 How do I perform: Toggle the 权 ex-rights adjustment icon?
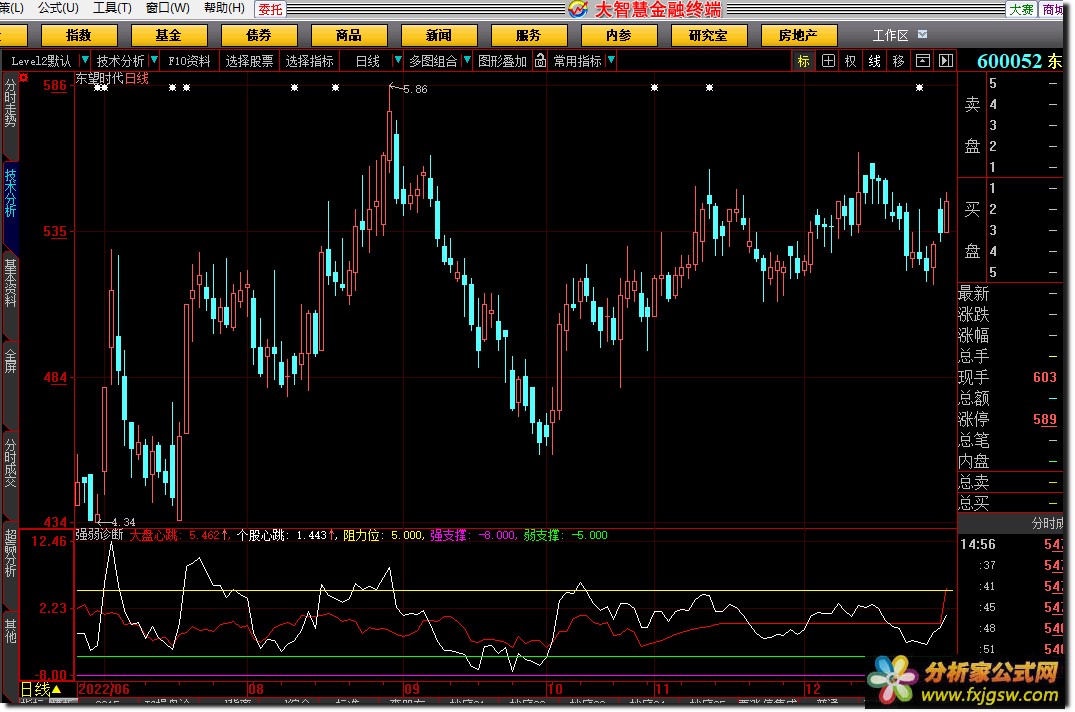(x=851, y=61)
